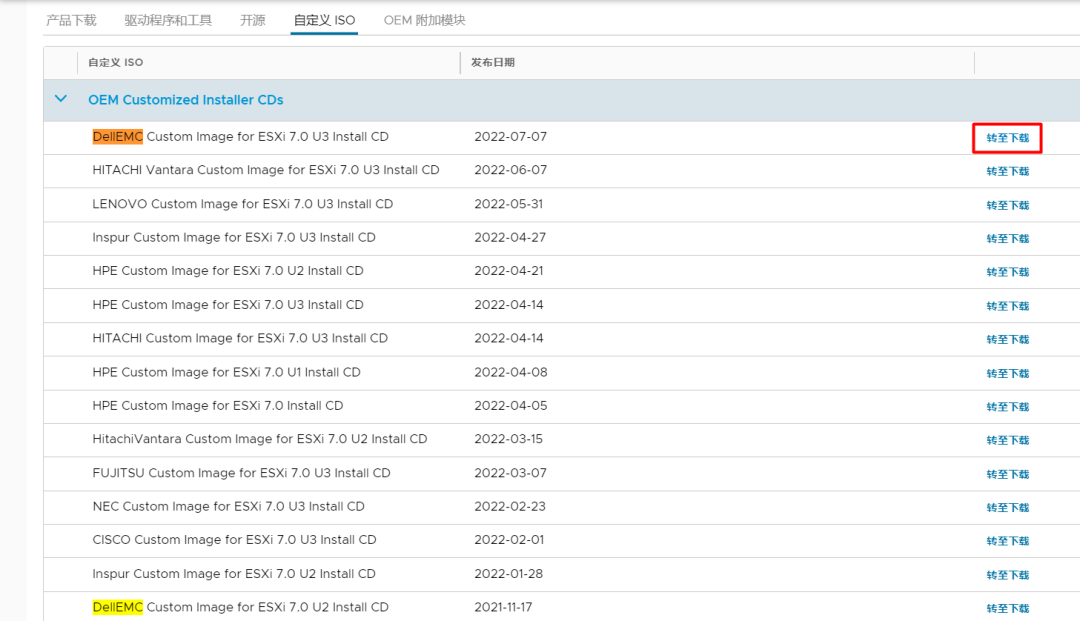Collapse the OEM Customized Installer CDs group
1080x621 pixels.
point(61,99)
